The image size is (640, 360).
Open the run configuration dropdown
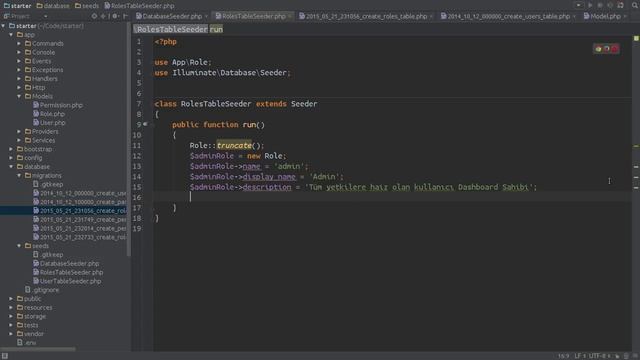point(579,5)
